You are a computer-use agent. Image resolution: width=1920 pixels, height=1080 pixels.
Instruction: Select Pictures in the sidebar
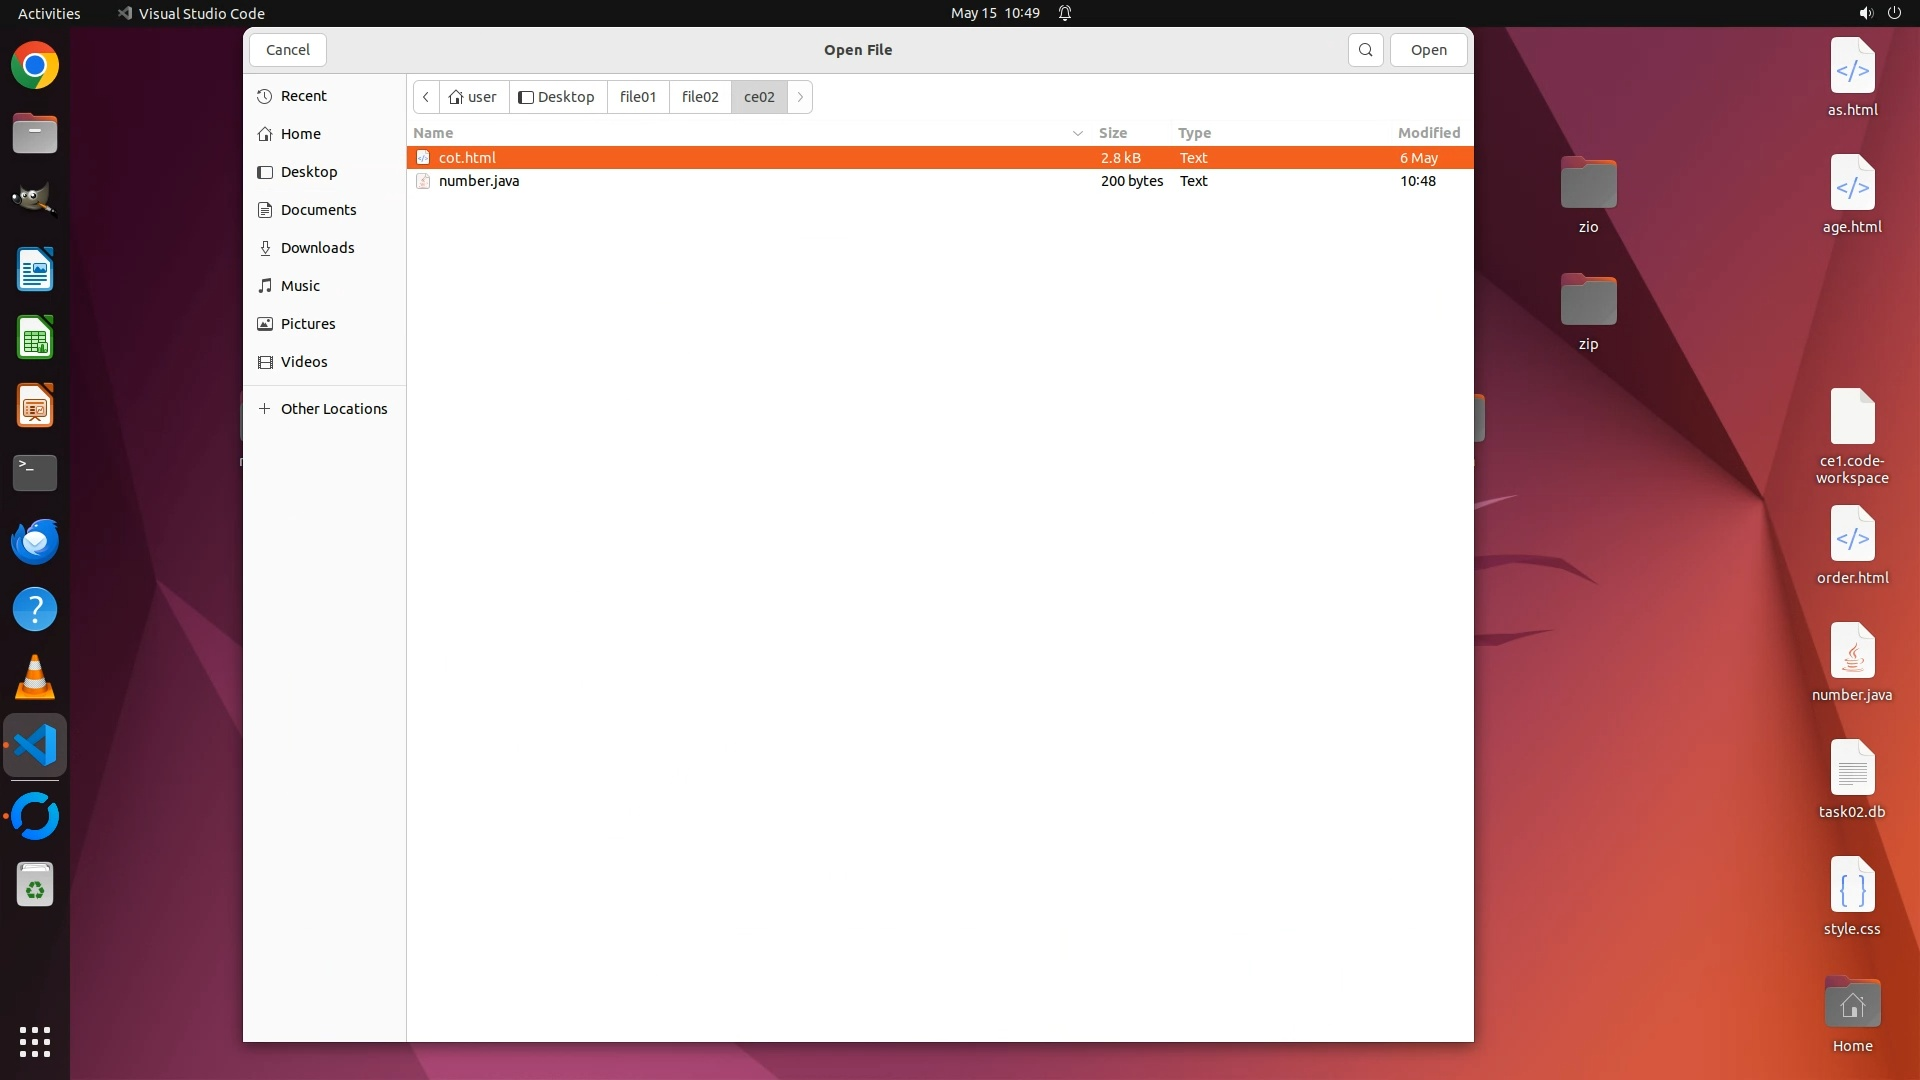click(308, 324)
